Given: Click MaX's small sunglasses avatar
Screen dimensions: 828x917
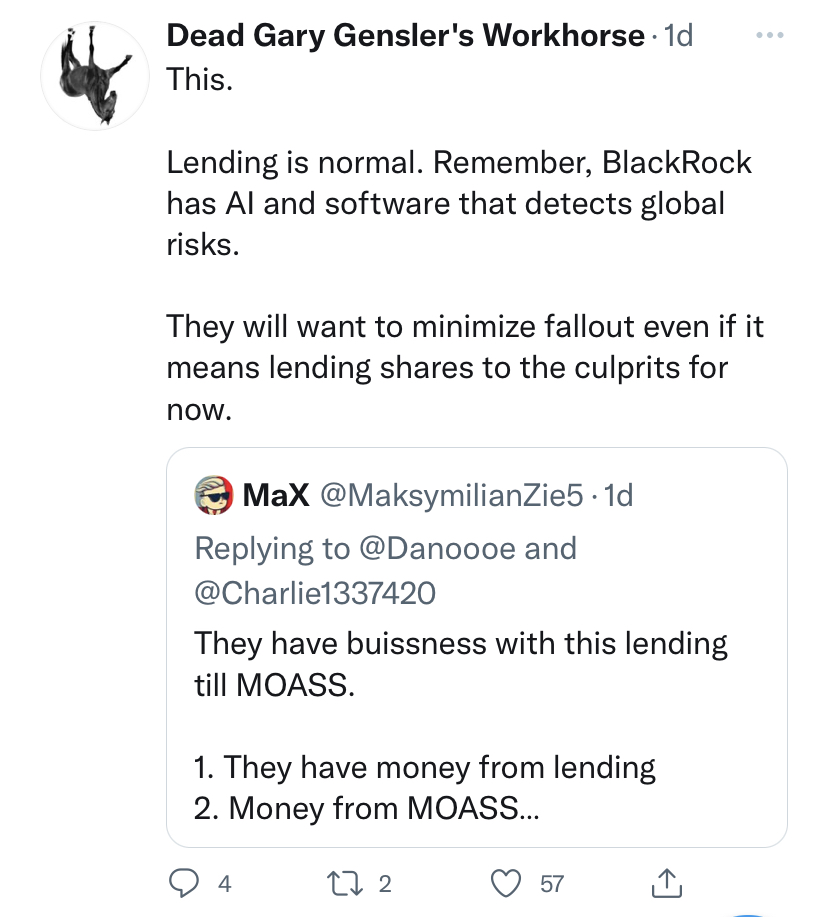Looking at the screenshot, I should pos(214,495).
